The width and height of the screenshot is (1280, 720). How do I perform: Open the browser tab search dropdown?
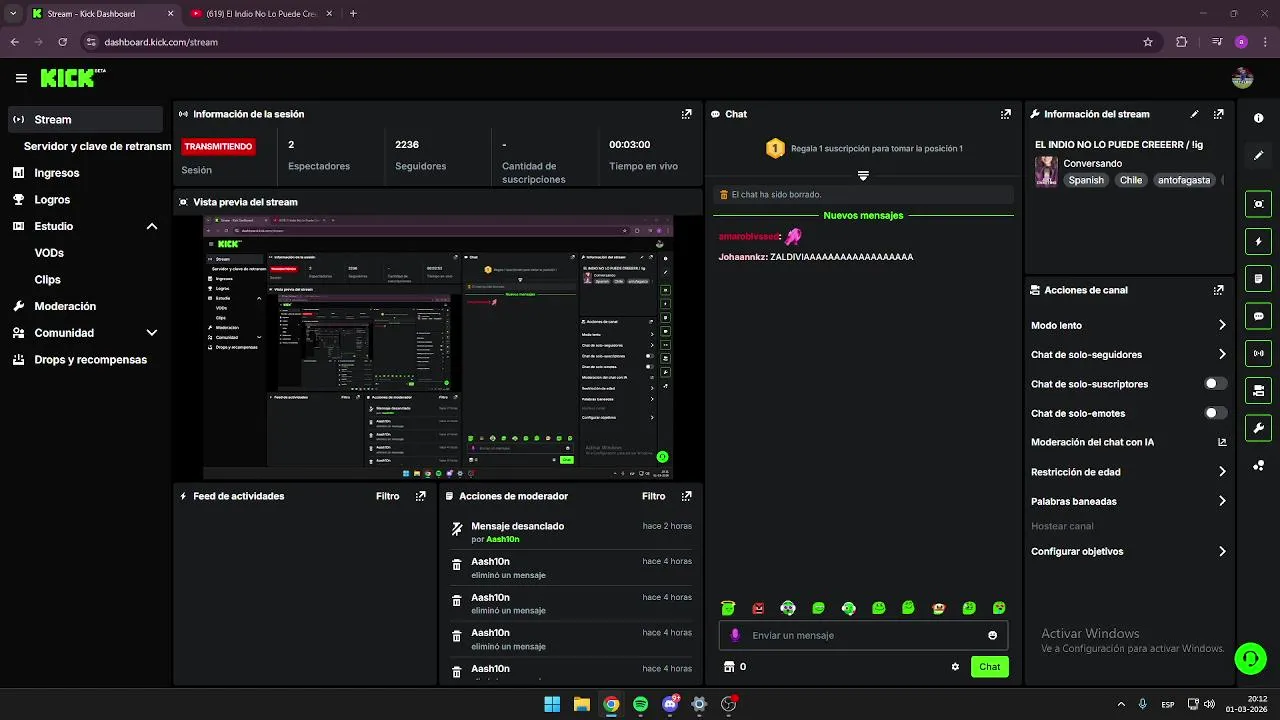pos(12,14)
